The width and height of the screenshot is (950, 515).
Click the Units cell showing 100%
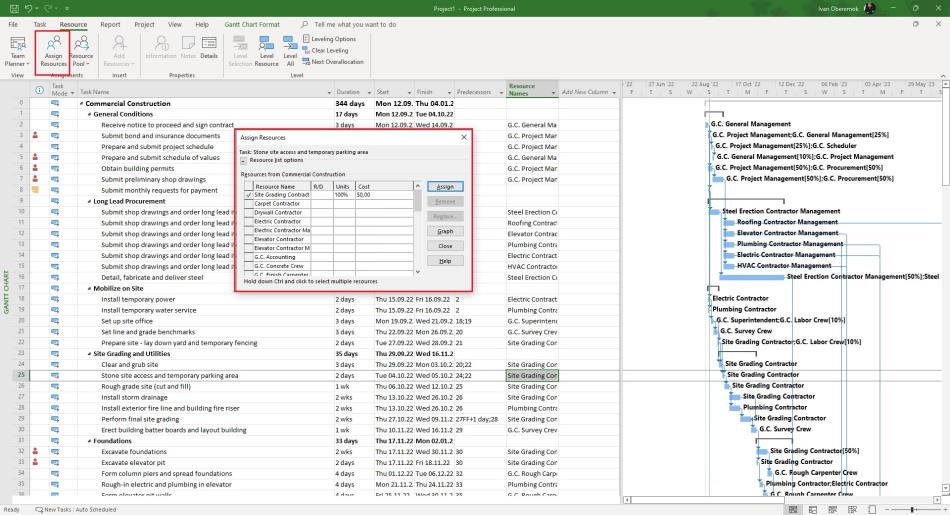pyautogui.click(x=344, y=195)
